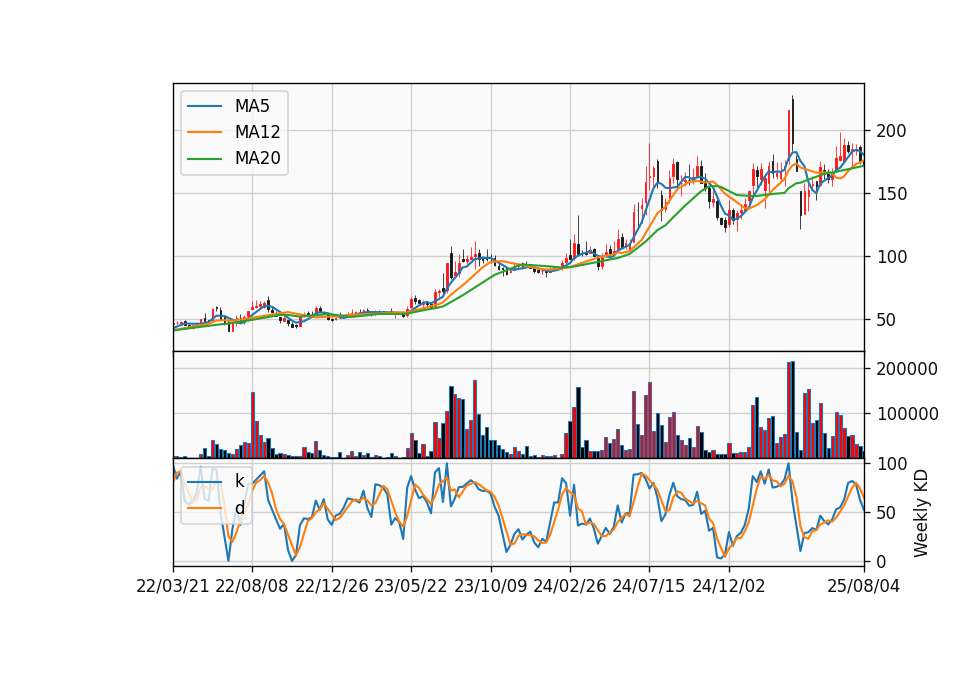Click the green MA20 legend line sample
The image size is (960, 690).
coord(204,158)
